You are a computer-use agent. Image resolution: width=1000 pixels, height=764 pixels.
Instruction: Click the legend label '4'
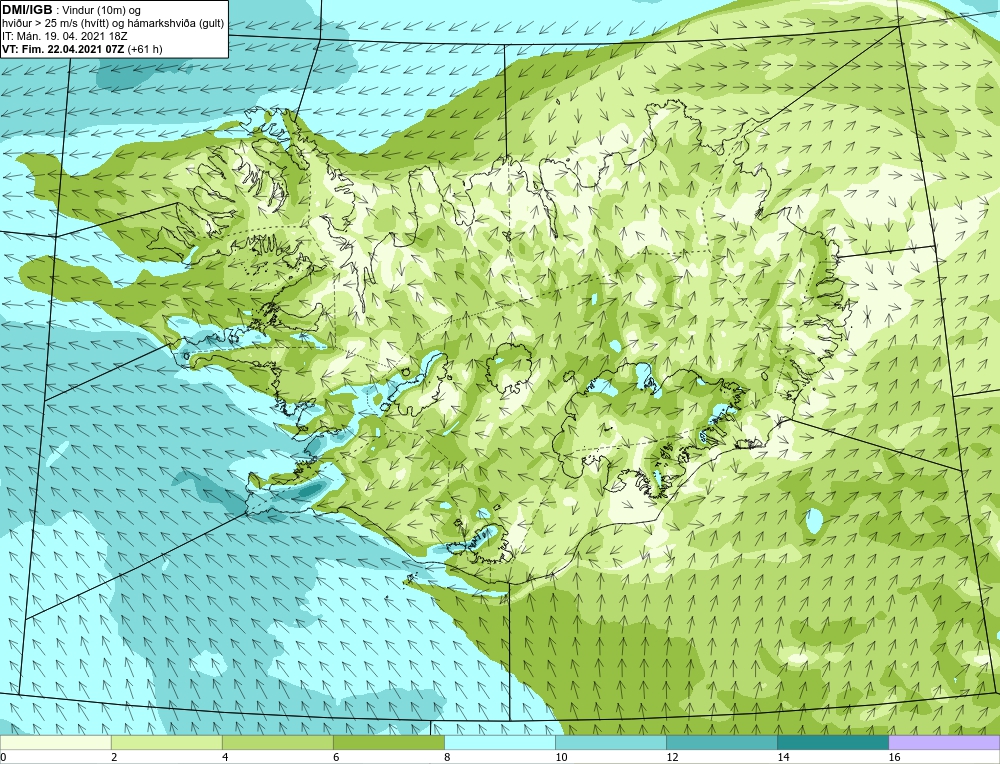click(x=224, y=757)
